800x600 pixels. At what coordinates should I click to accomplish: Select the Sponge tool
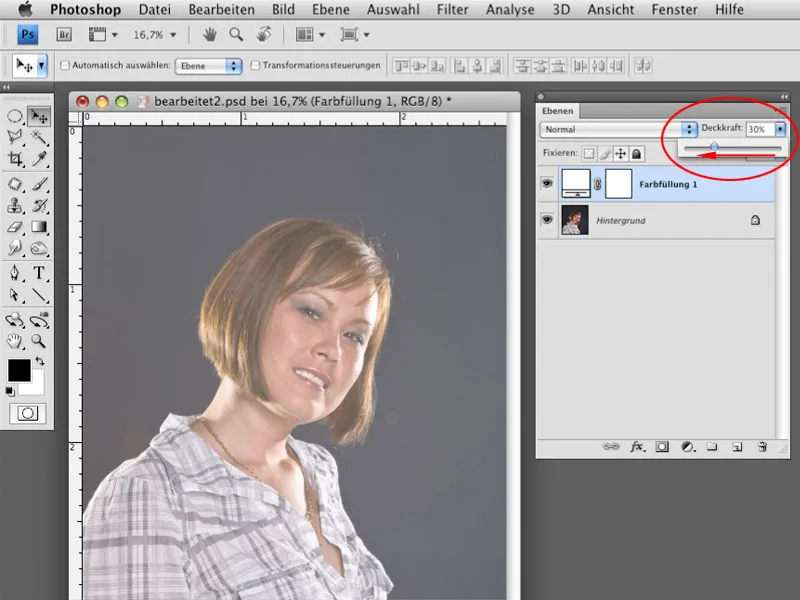39,248
